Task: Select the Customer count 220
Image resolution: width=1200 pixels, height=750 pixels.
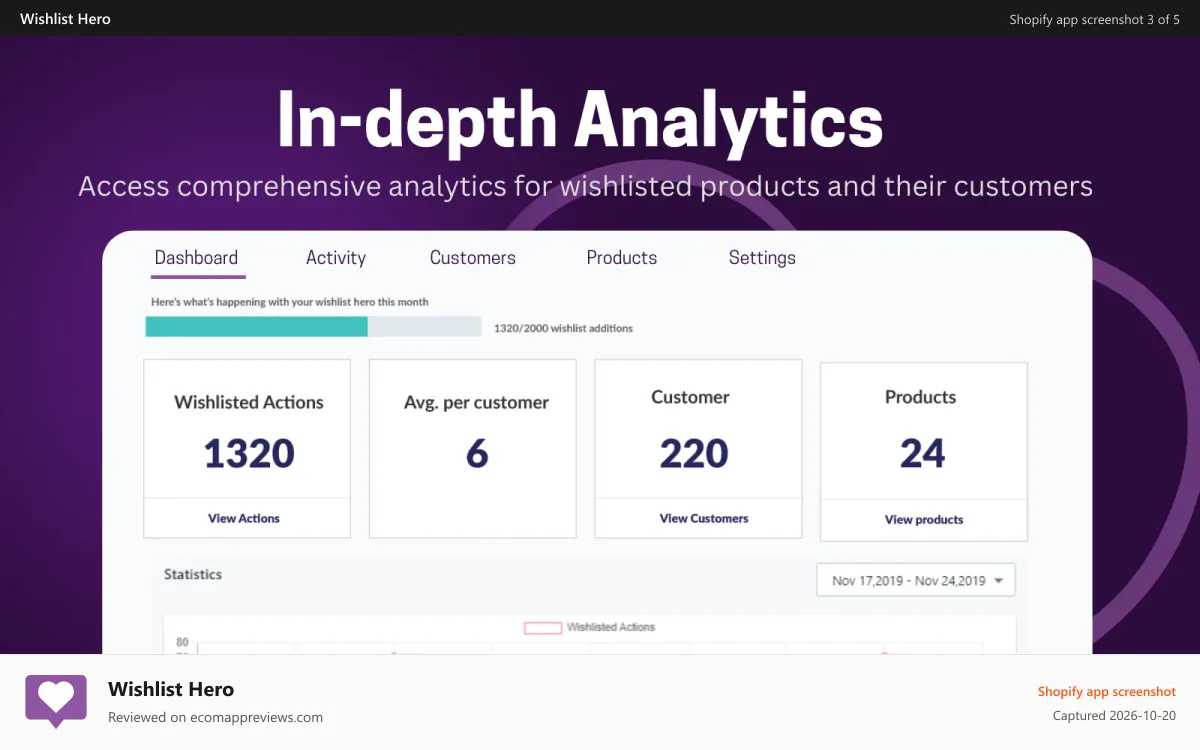Action: point(694,454)
